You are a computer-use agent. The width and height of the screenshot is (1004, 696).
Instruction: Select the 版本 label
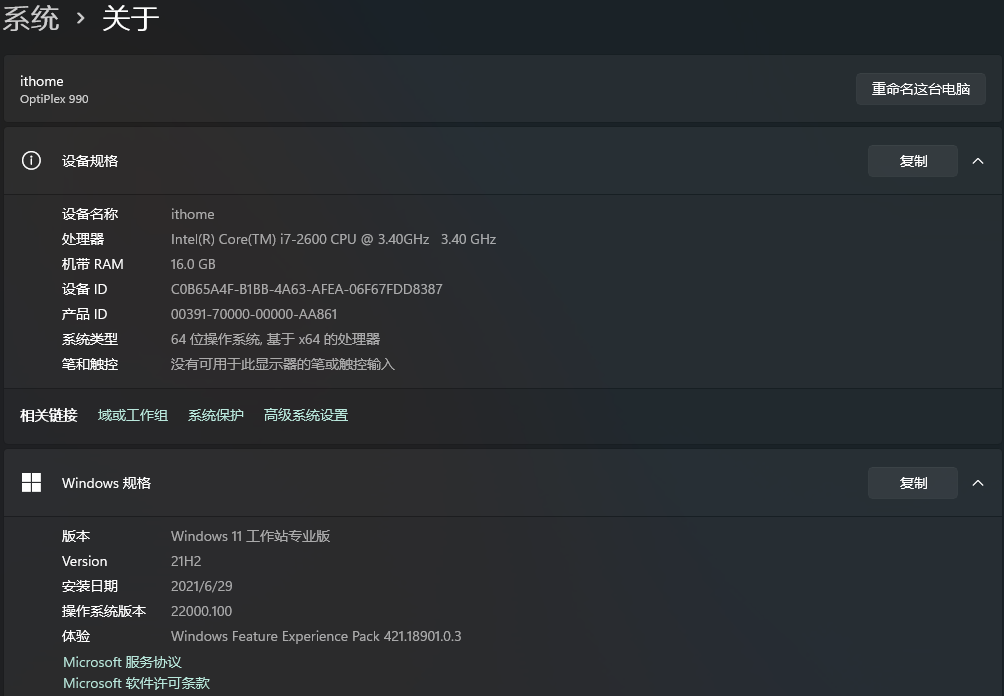76,536
